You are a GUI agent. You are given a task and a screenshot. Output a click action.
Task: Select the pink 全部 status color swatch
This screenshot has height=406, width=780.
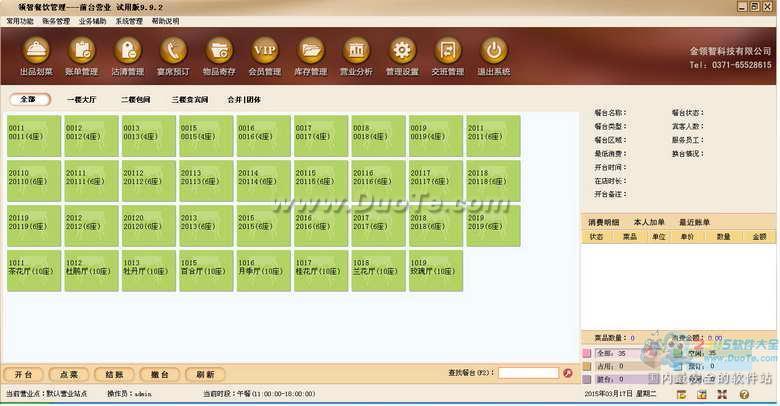click(x=586, y=354)
